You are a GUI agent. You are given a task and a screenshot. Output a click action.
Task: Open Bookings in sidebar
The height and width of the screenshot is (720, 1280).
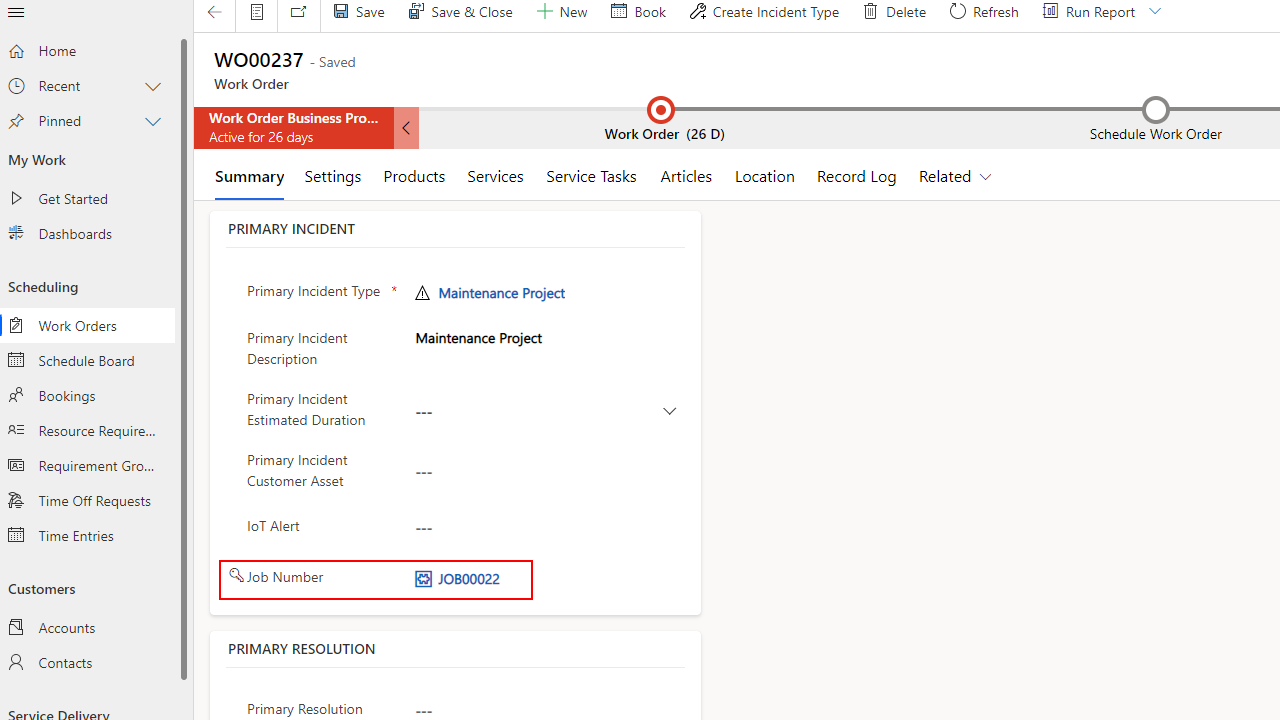tap(88, 396)
